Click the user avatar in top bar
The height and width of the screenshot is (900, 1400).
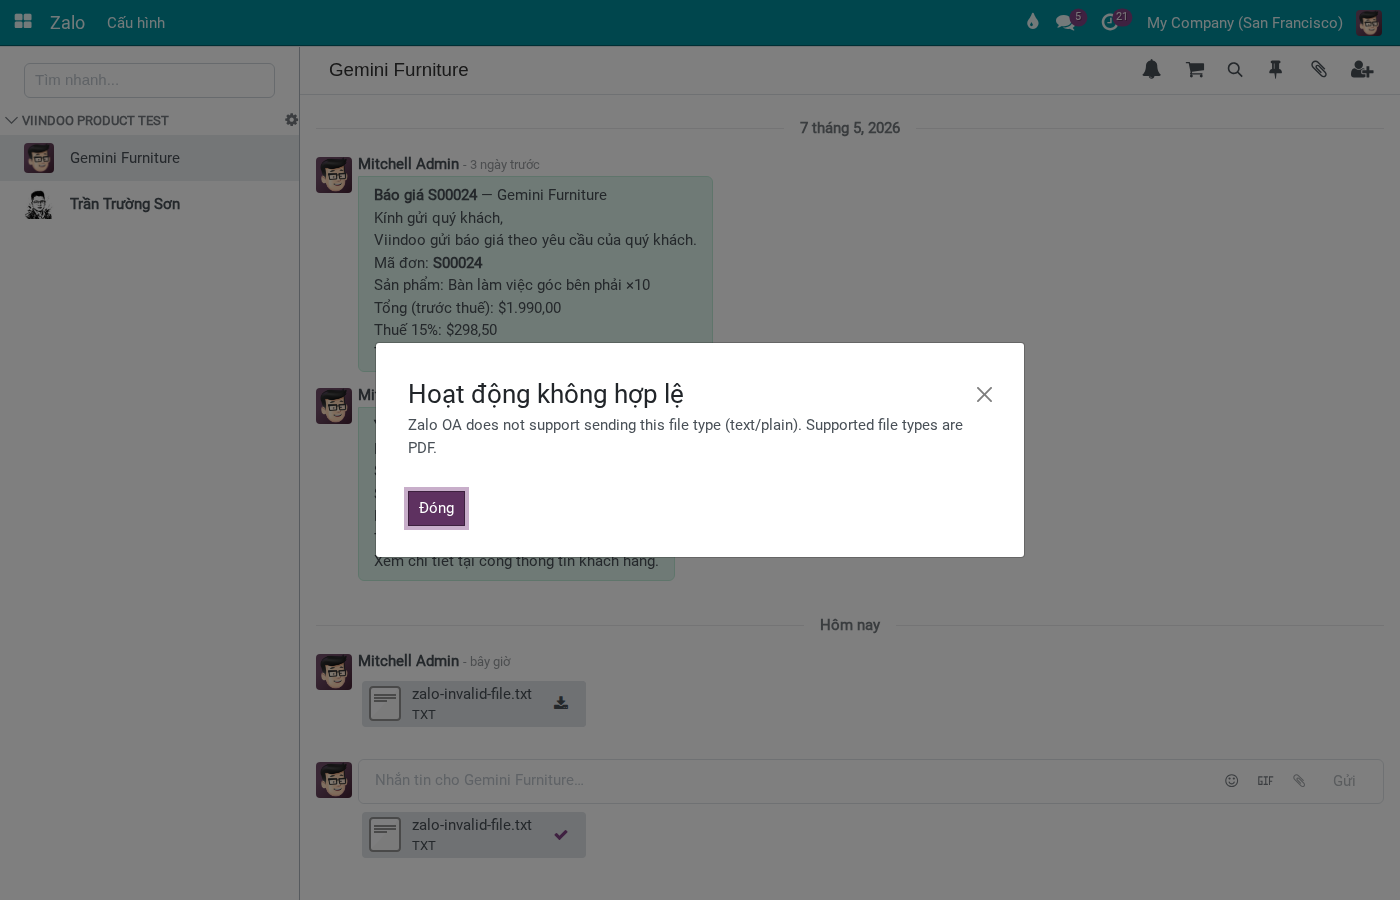tap(1369, 22)
